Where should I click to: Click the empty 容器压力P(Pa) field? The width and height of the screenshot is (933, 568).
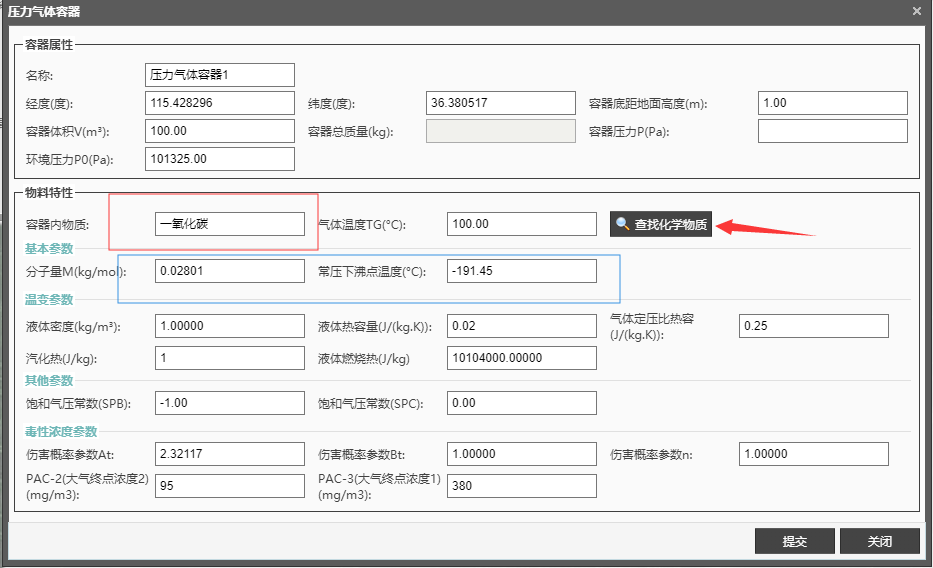(x=832, y=131)
